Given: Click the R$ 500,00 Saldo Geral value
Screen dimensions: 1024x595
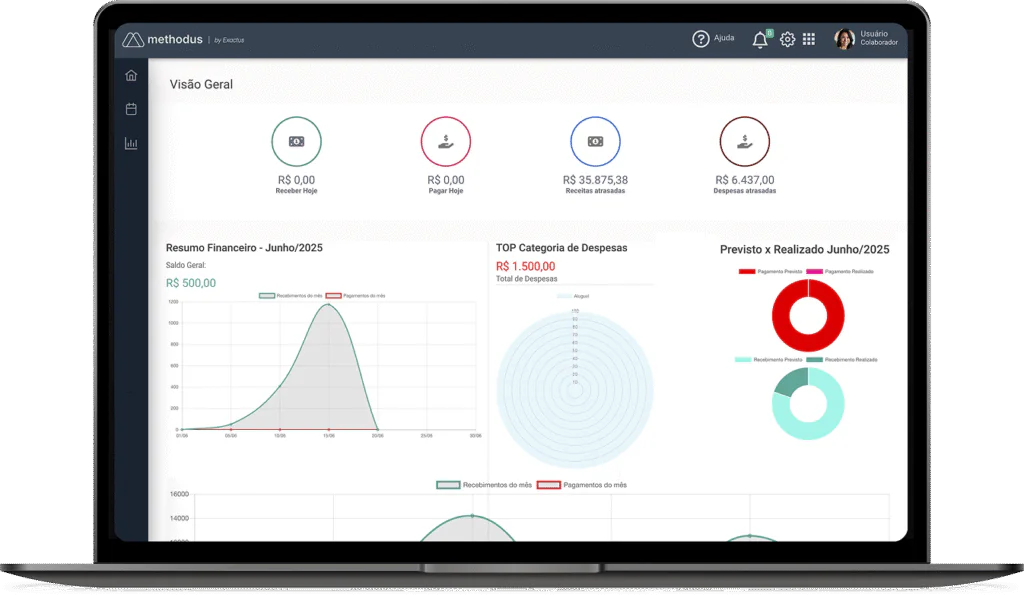Looking at the screenshot, I should click(191, 283).
